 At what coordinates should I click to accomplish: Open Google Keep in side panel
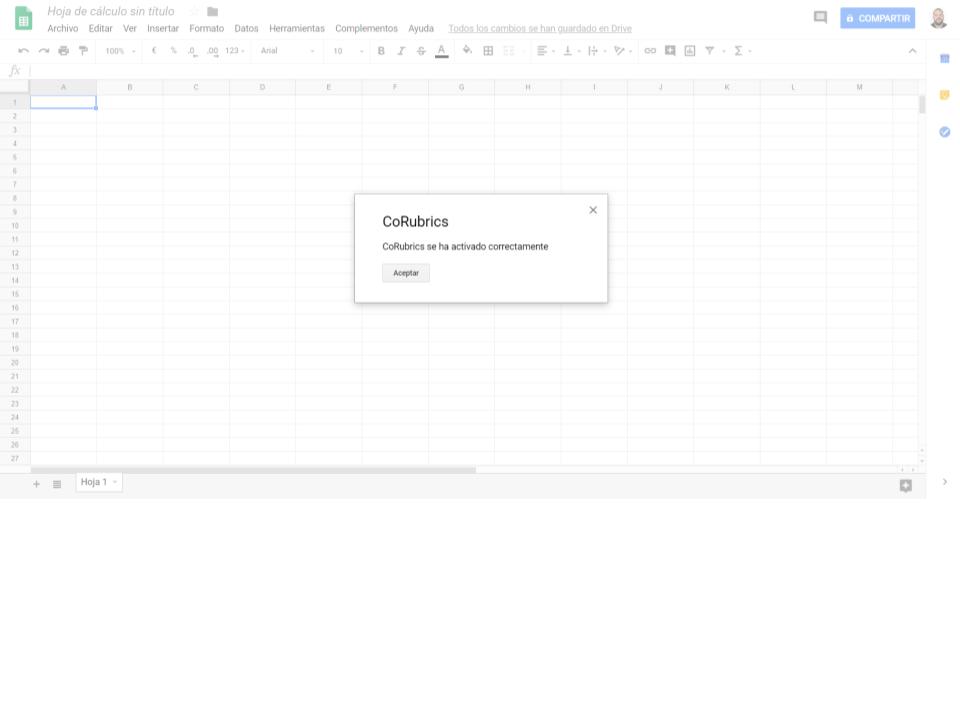point(944,95)
